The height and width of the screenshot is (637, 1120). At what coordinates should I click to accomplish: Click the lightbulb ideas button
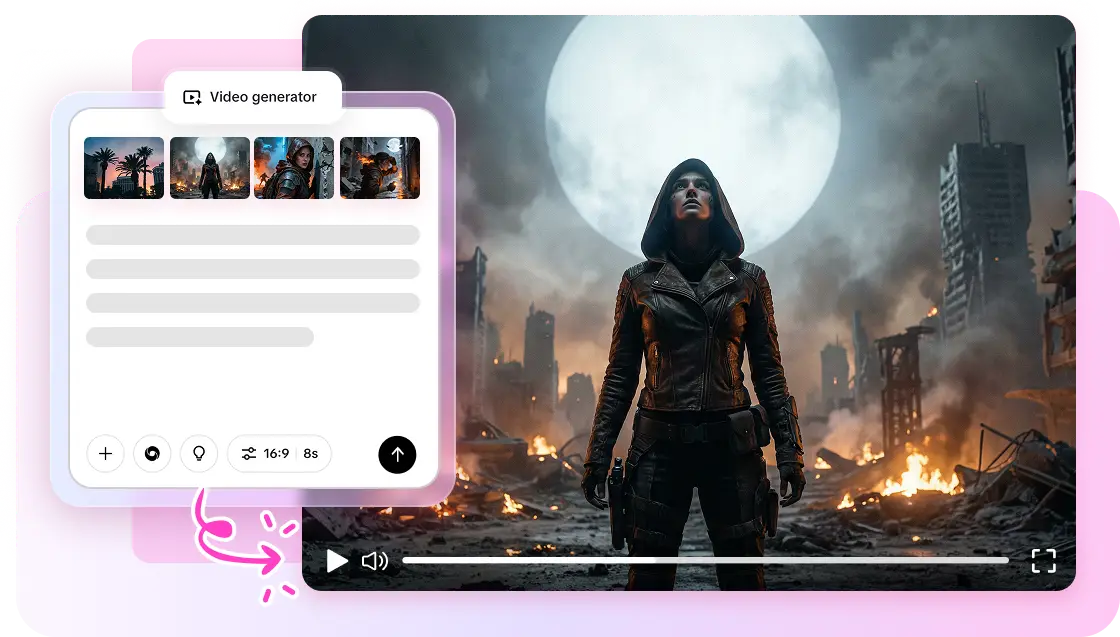tap(199, 453)
